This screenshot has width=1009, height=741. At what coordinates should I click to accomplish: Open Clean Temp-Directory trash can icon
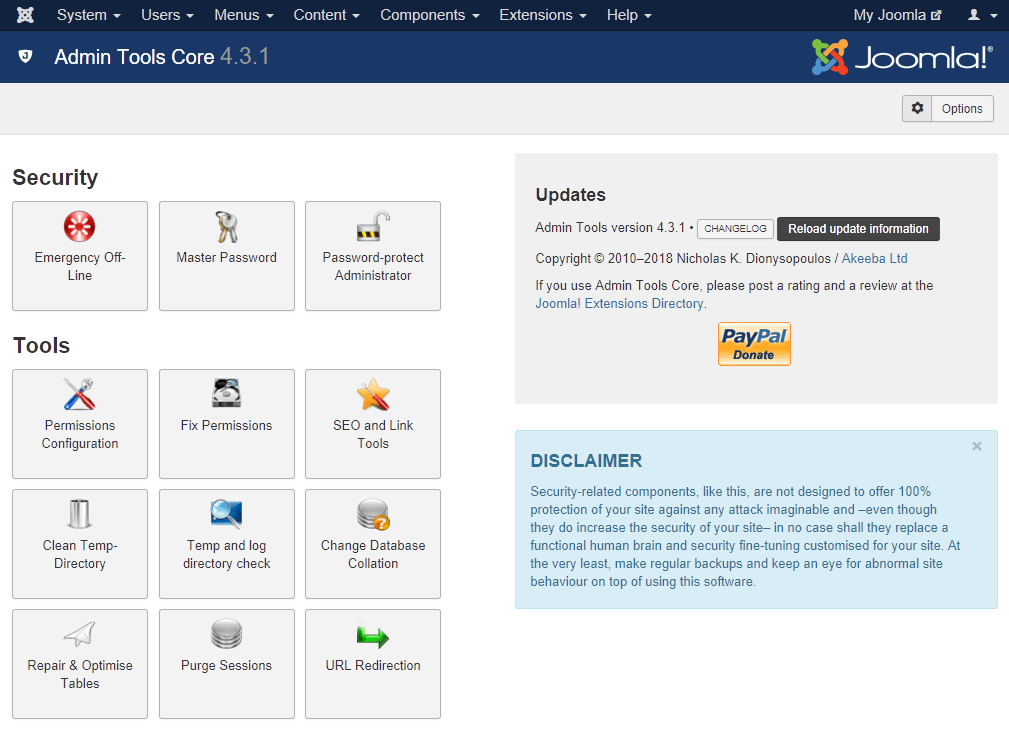[x=80, y=514]
